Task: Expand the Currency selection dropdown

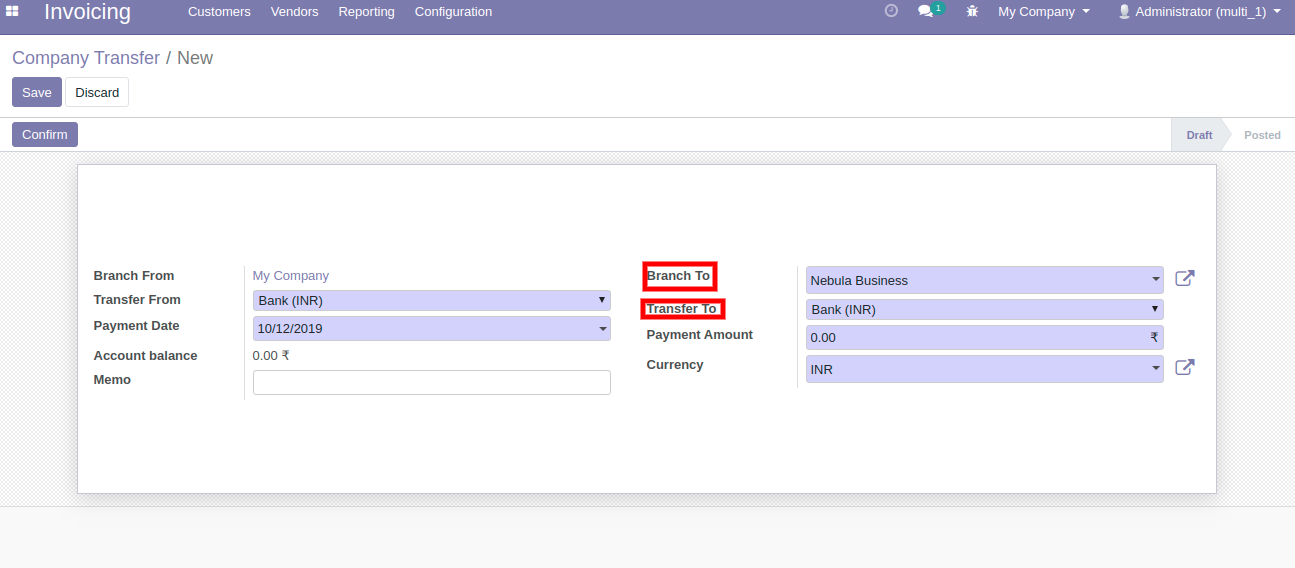Action: click(1156, 369)
